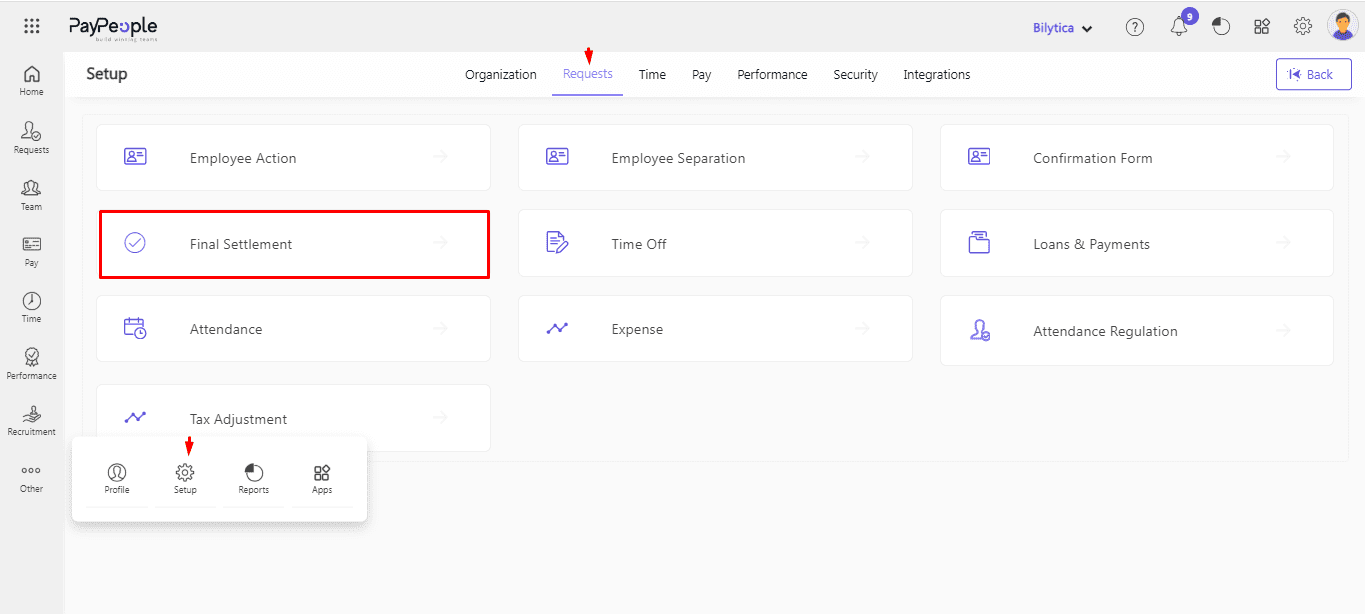Viewport: 1365px width, 614px height.
Task: Open the help question mark icon
Action: click(x=1134, y=28)
